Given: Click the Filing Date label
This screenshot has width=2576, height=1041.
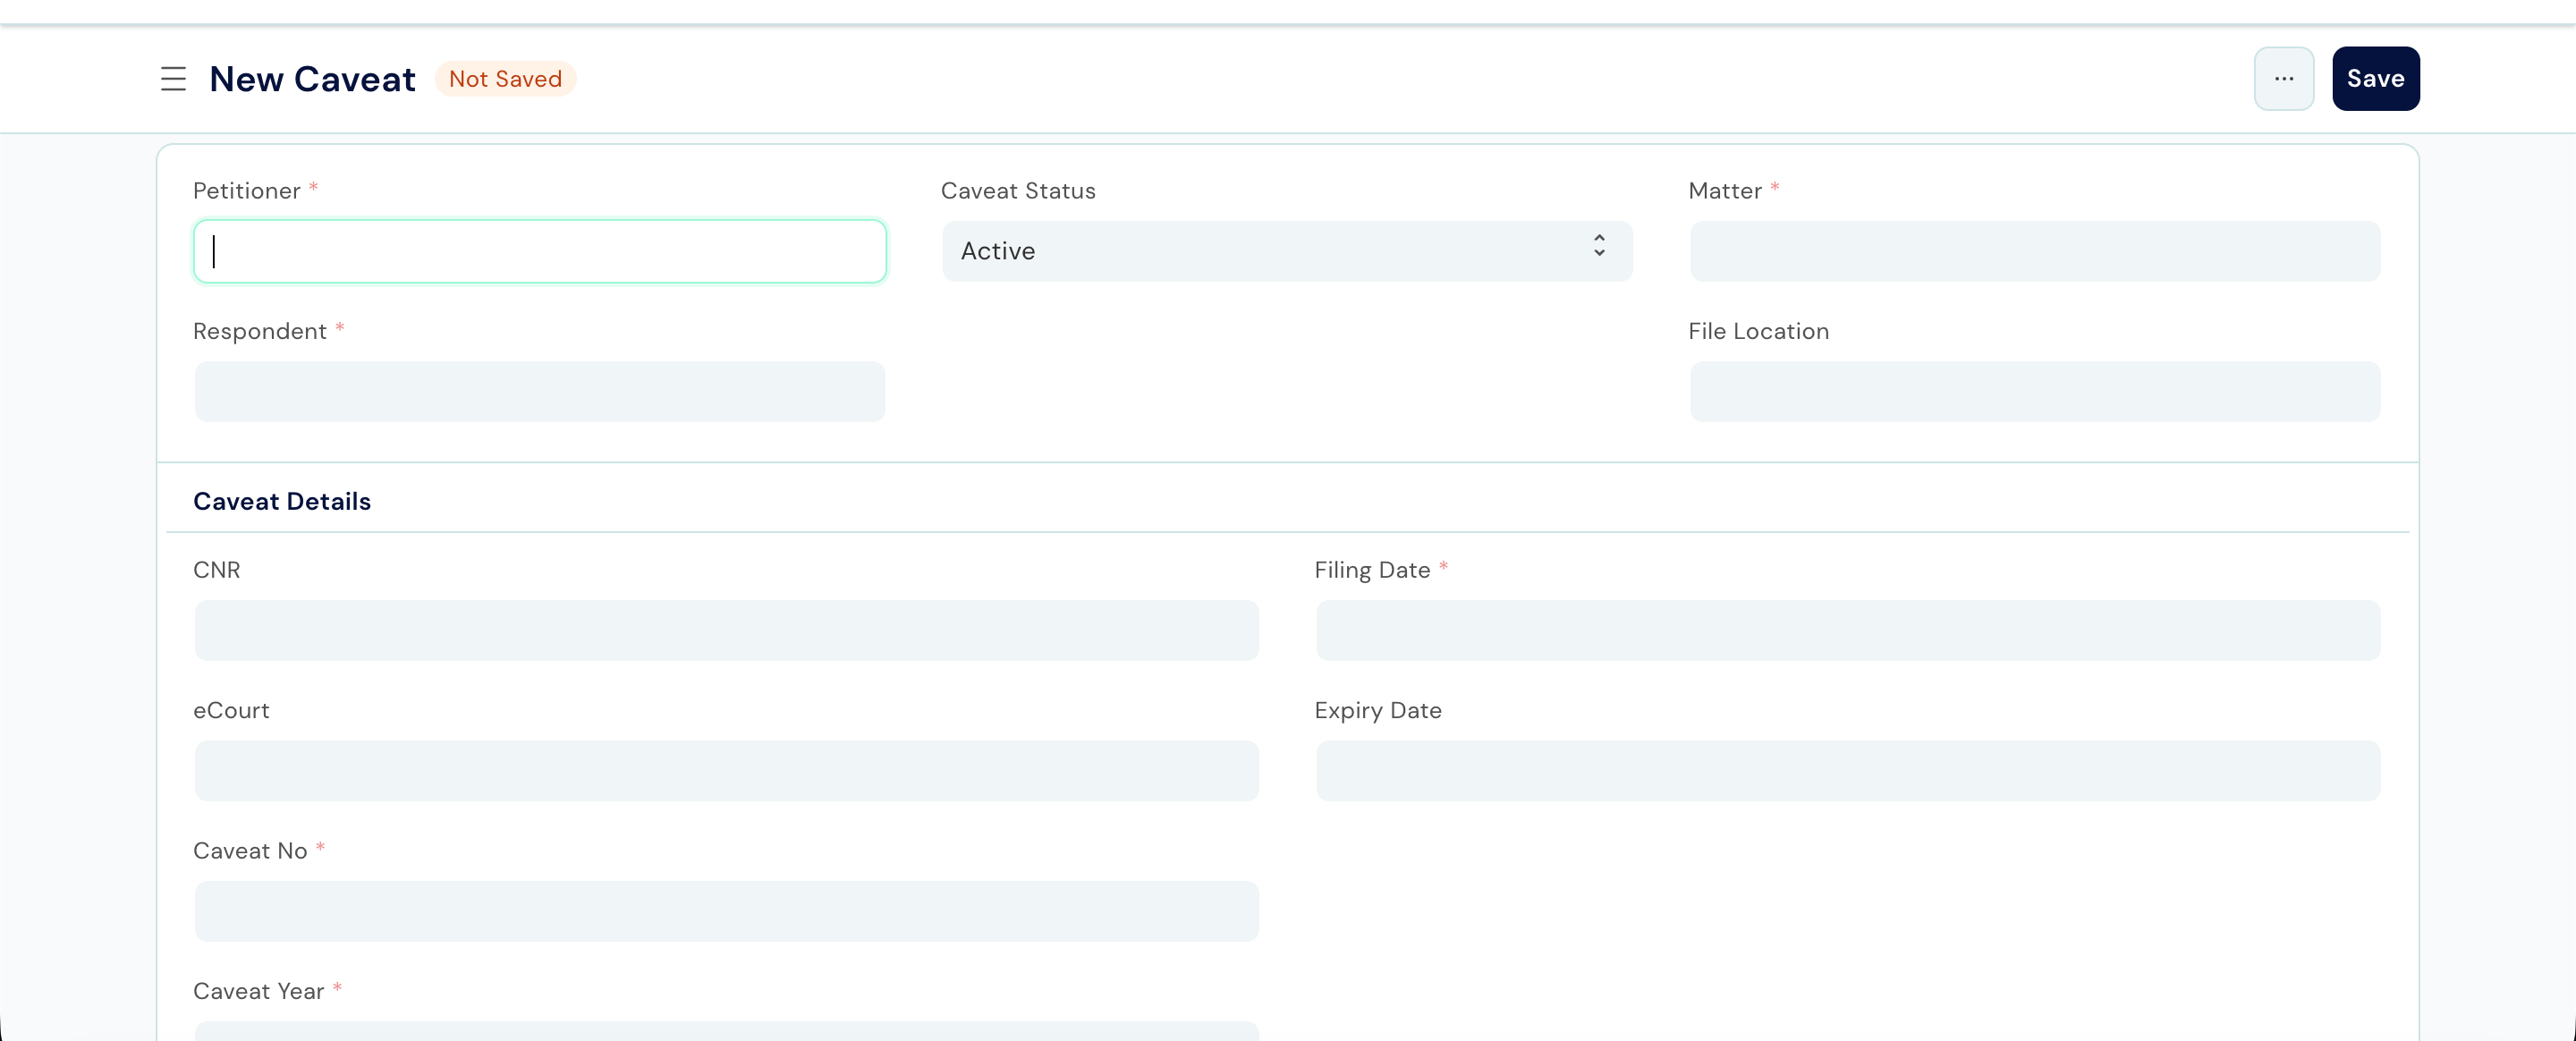Looking at the screenshot, I should tap(1372, 570).
